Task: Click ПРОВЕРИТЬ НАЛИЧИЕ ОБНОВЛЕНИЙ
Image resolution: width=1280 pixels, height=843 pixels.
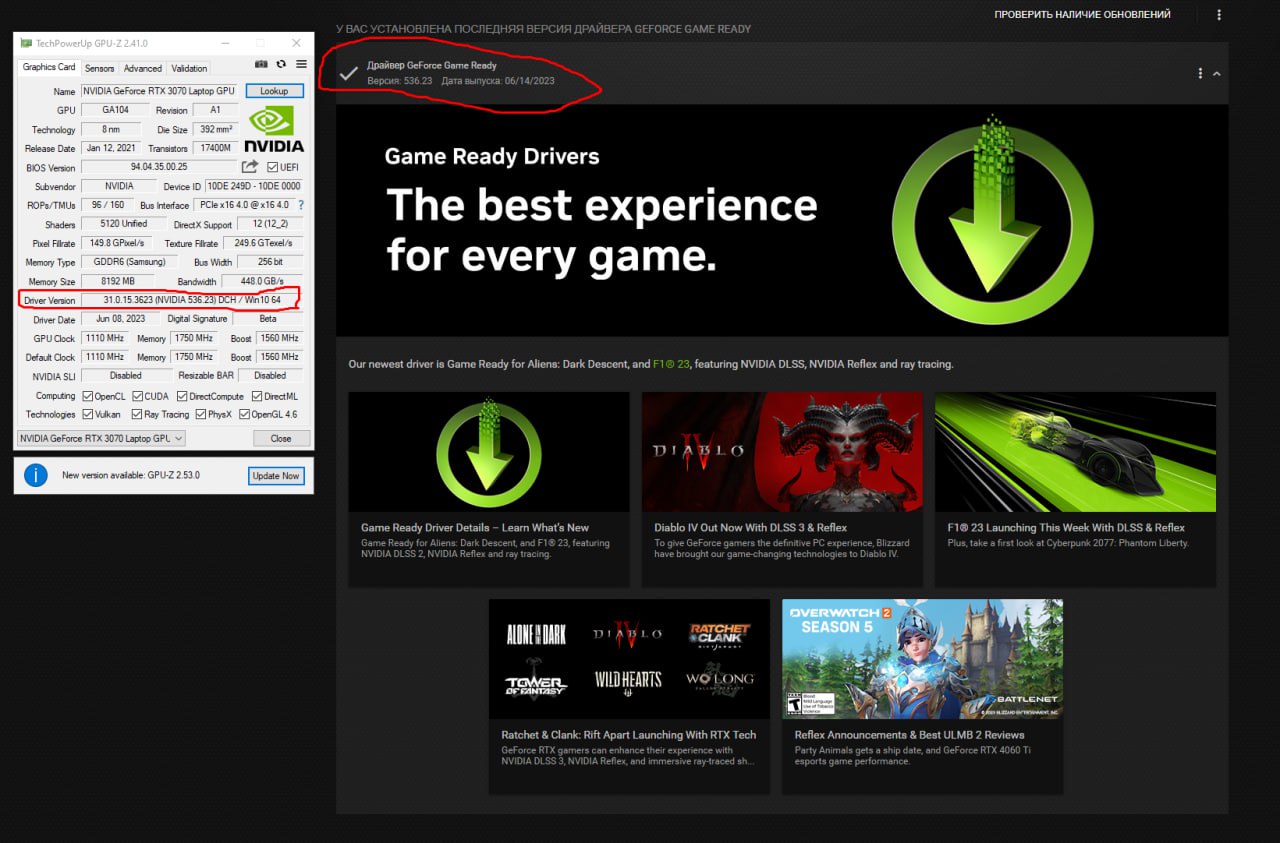Action: (x=1082, y=15)
